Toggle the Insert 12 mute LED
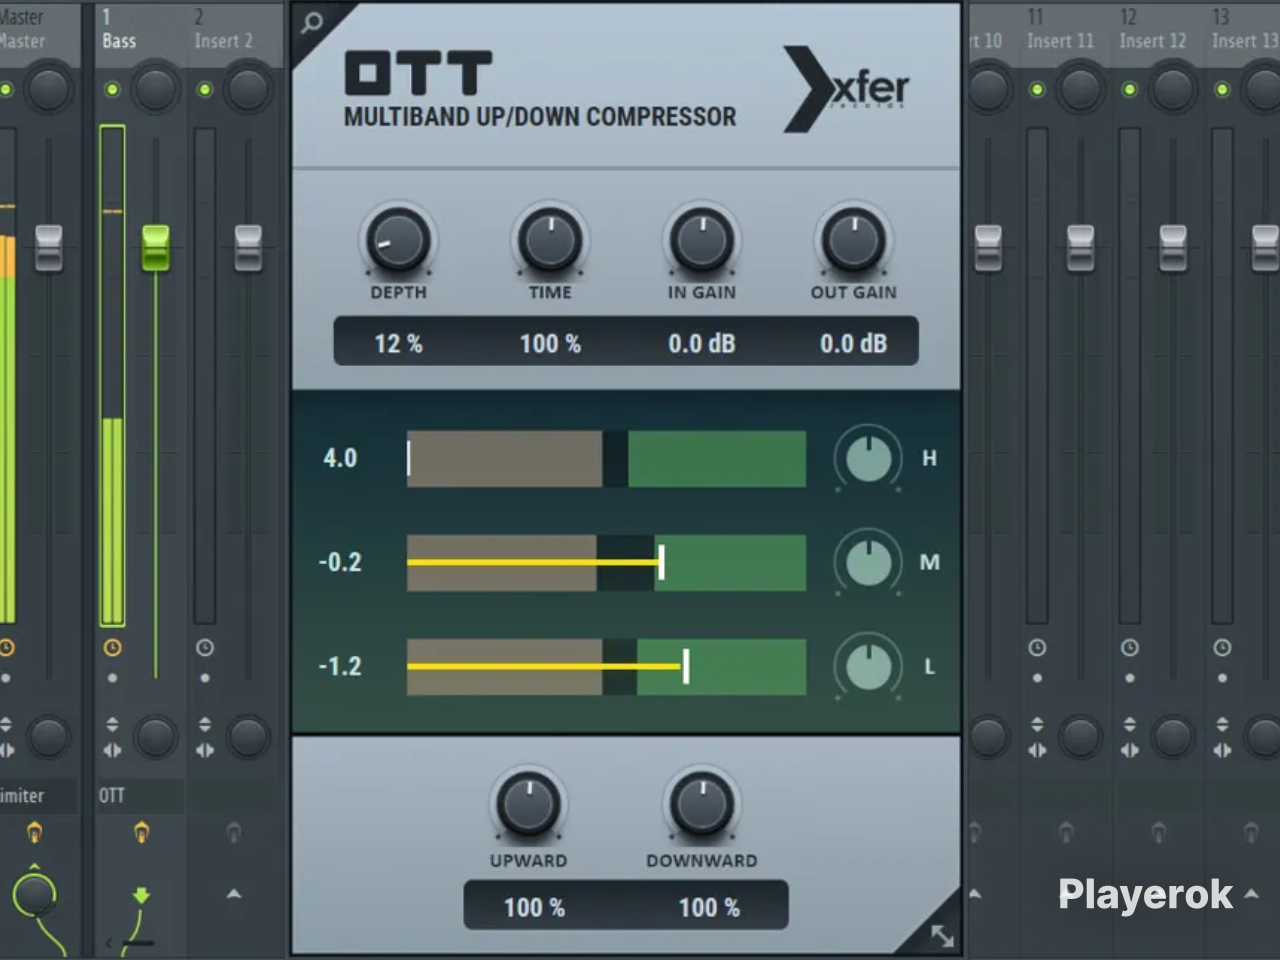 [x=1130, y=90]
